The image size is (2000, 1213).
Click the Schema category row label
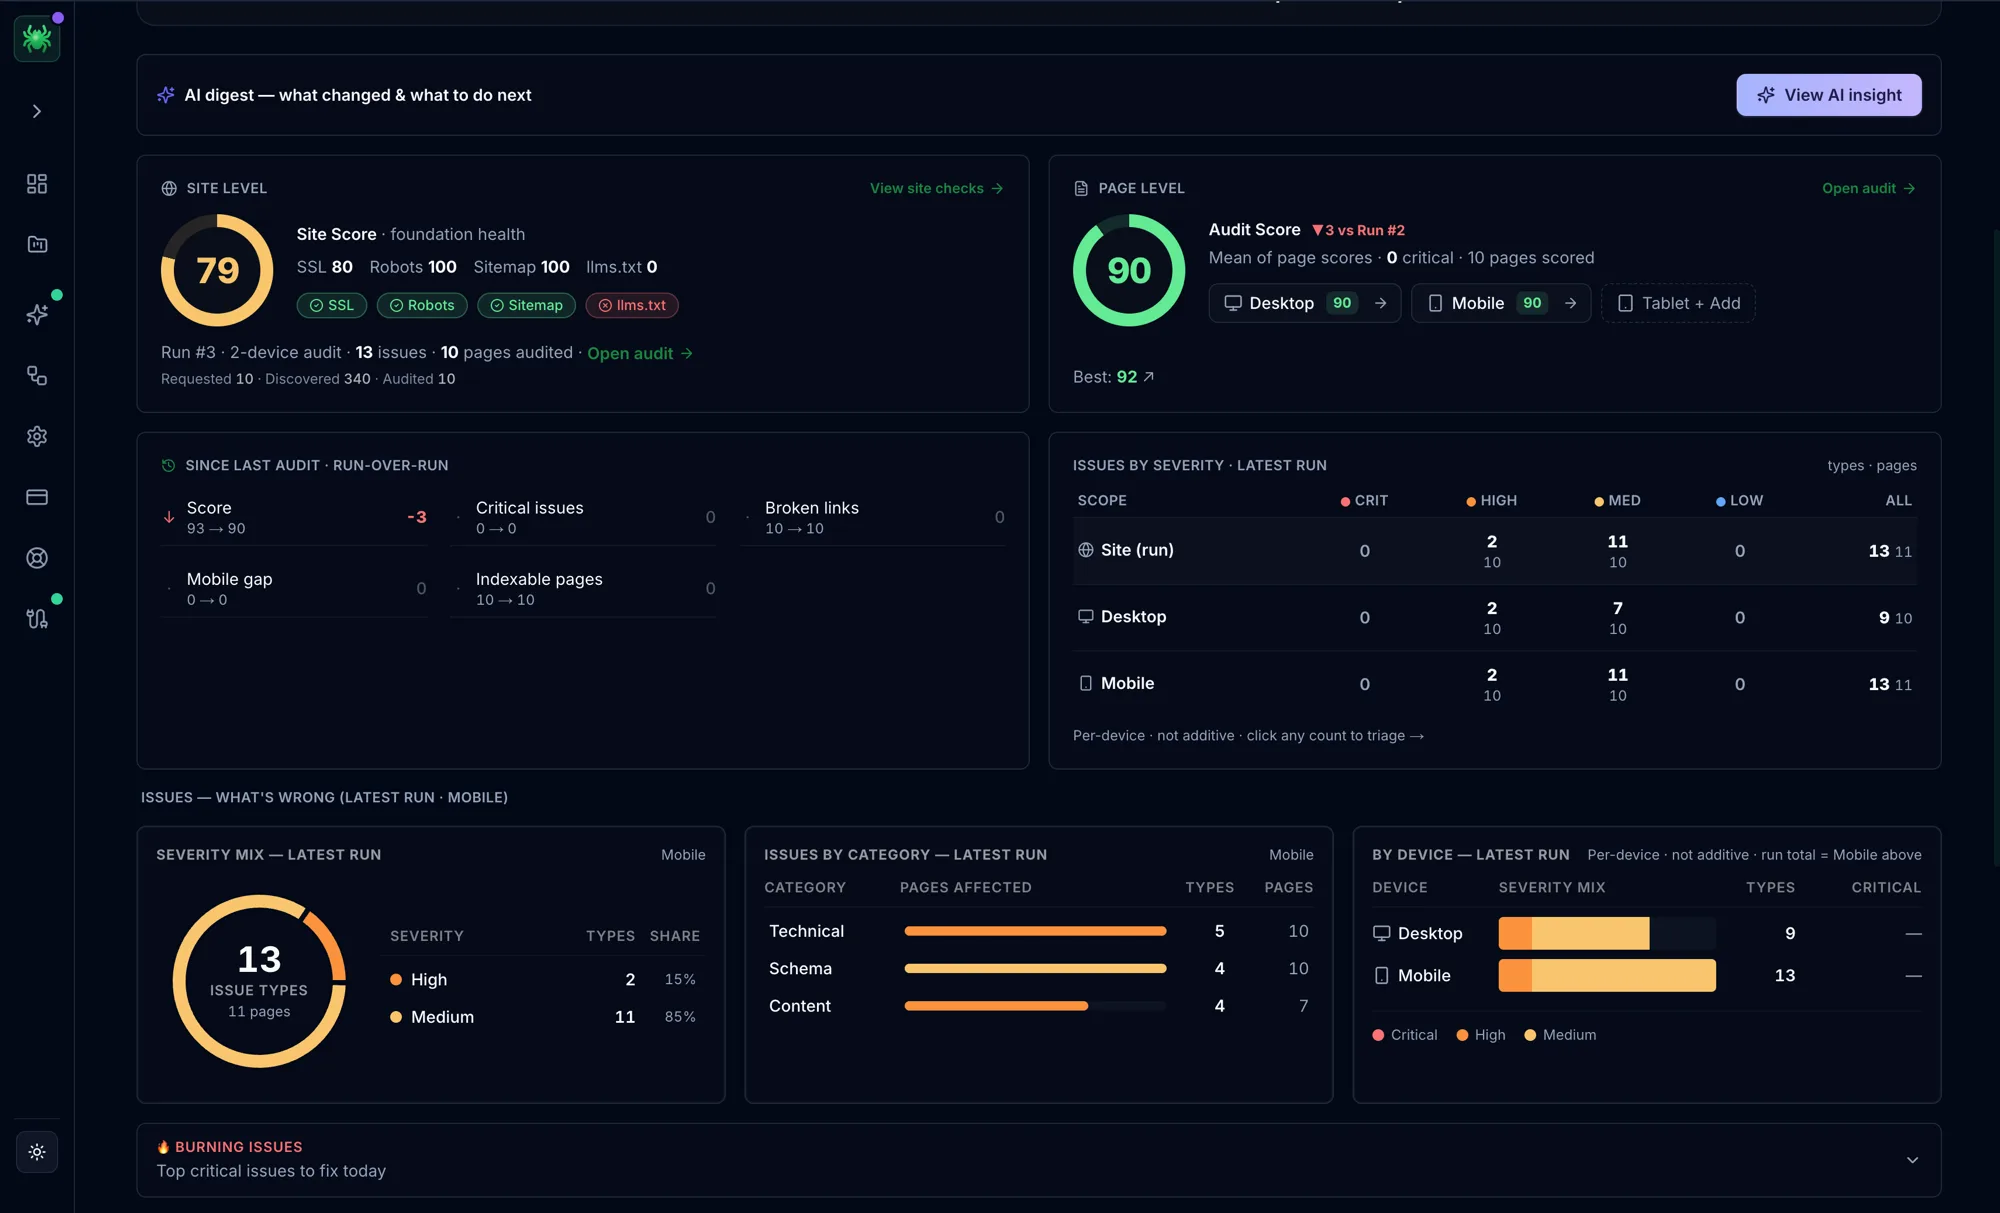click(x=800, y=969)
